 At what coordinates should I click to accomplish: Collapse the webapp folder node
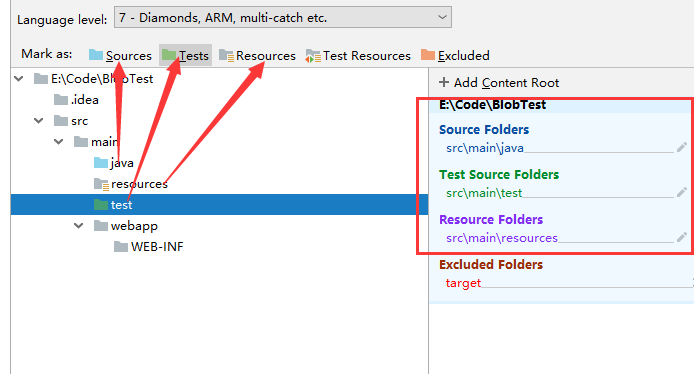tap(79, 226)
